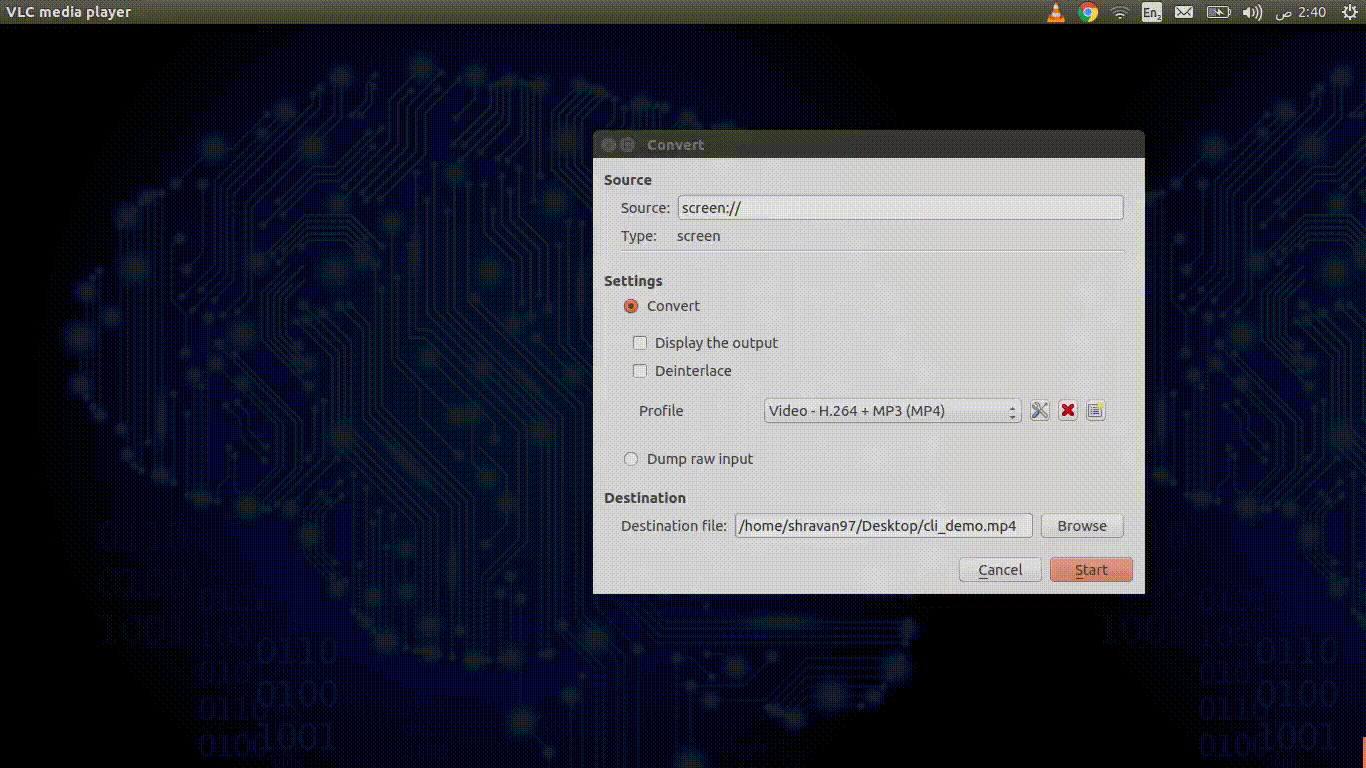Open the En keyboard language menu

1152,12
